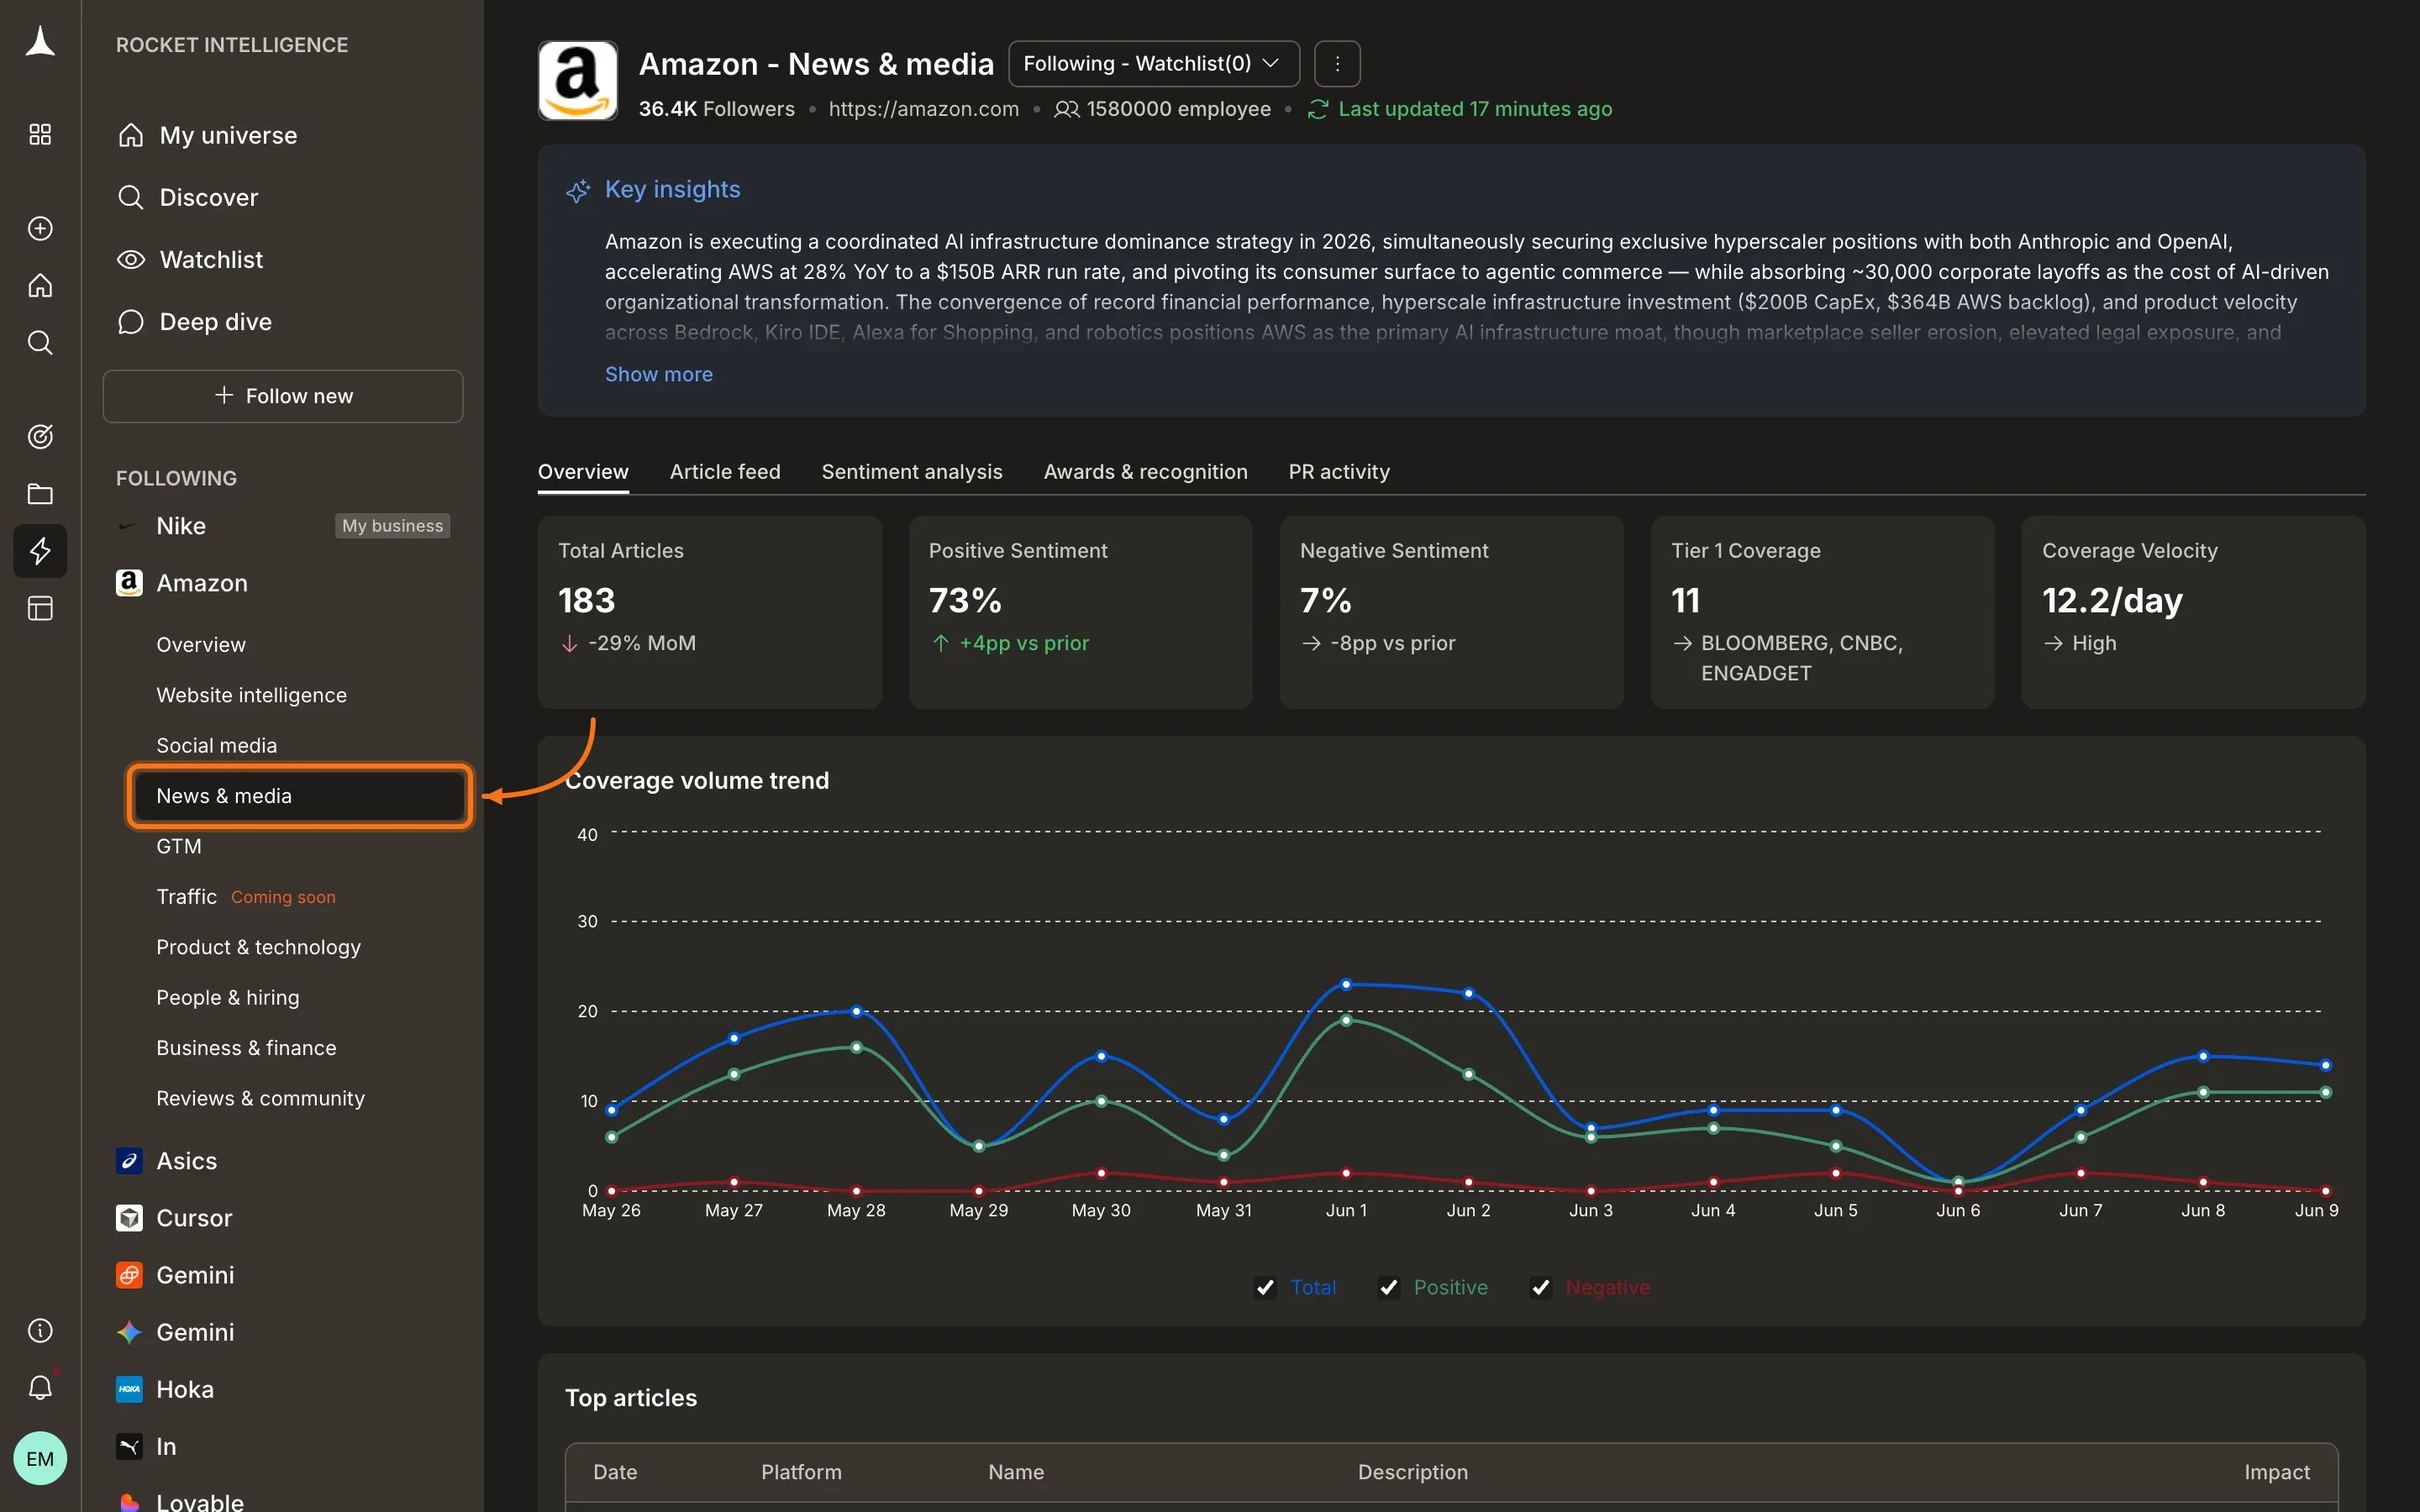Click the three-dot more options button
2420x1512 pixels.
click(1337, 64)
